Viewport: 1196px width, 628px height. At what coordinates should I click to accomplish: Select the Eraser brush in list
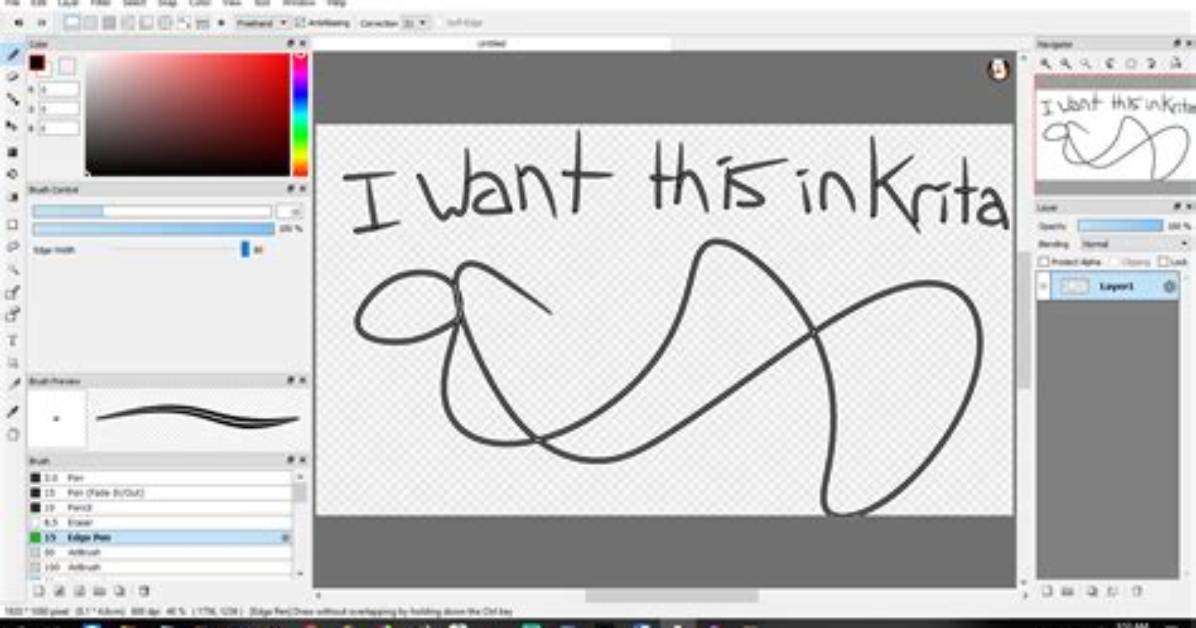click(159, 523)
